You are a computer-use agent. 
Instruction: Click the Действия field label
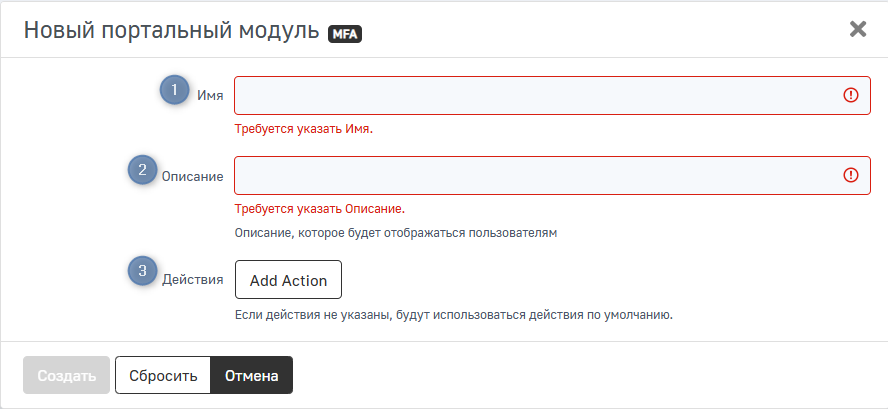click(x=192, y=280)
